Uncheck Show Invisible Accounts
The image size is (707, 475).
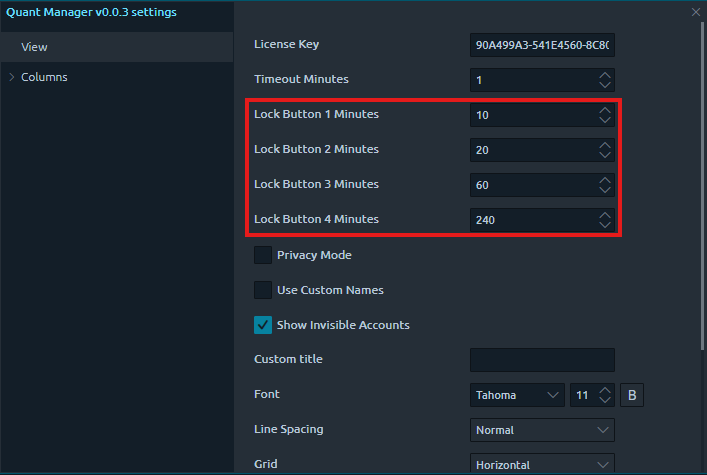(x=263, y=325)
